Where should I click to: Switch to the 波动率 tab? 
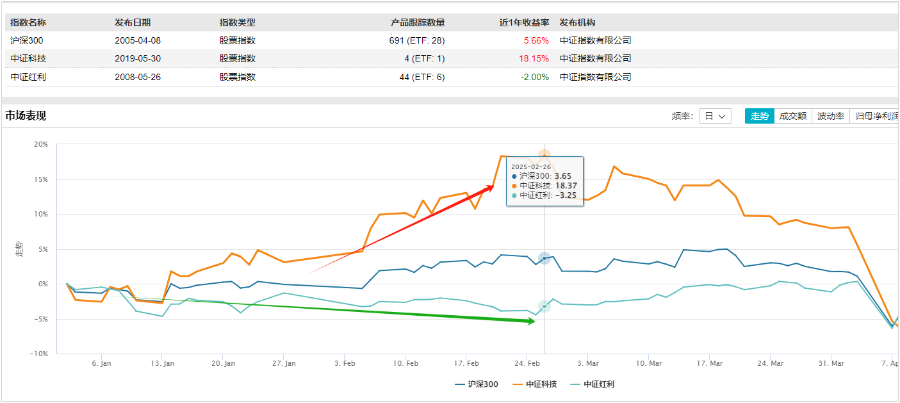[x=830, y=116]
